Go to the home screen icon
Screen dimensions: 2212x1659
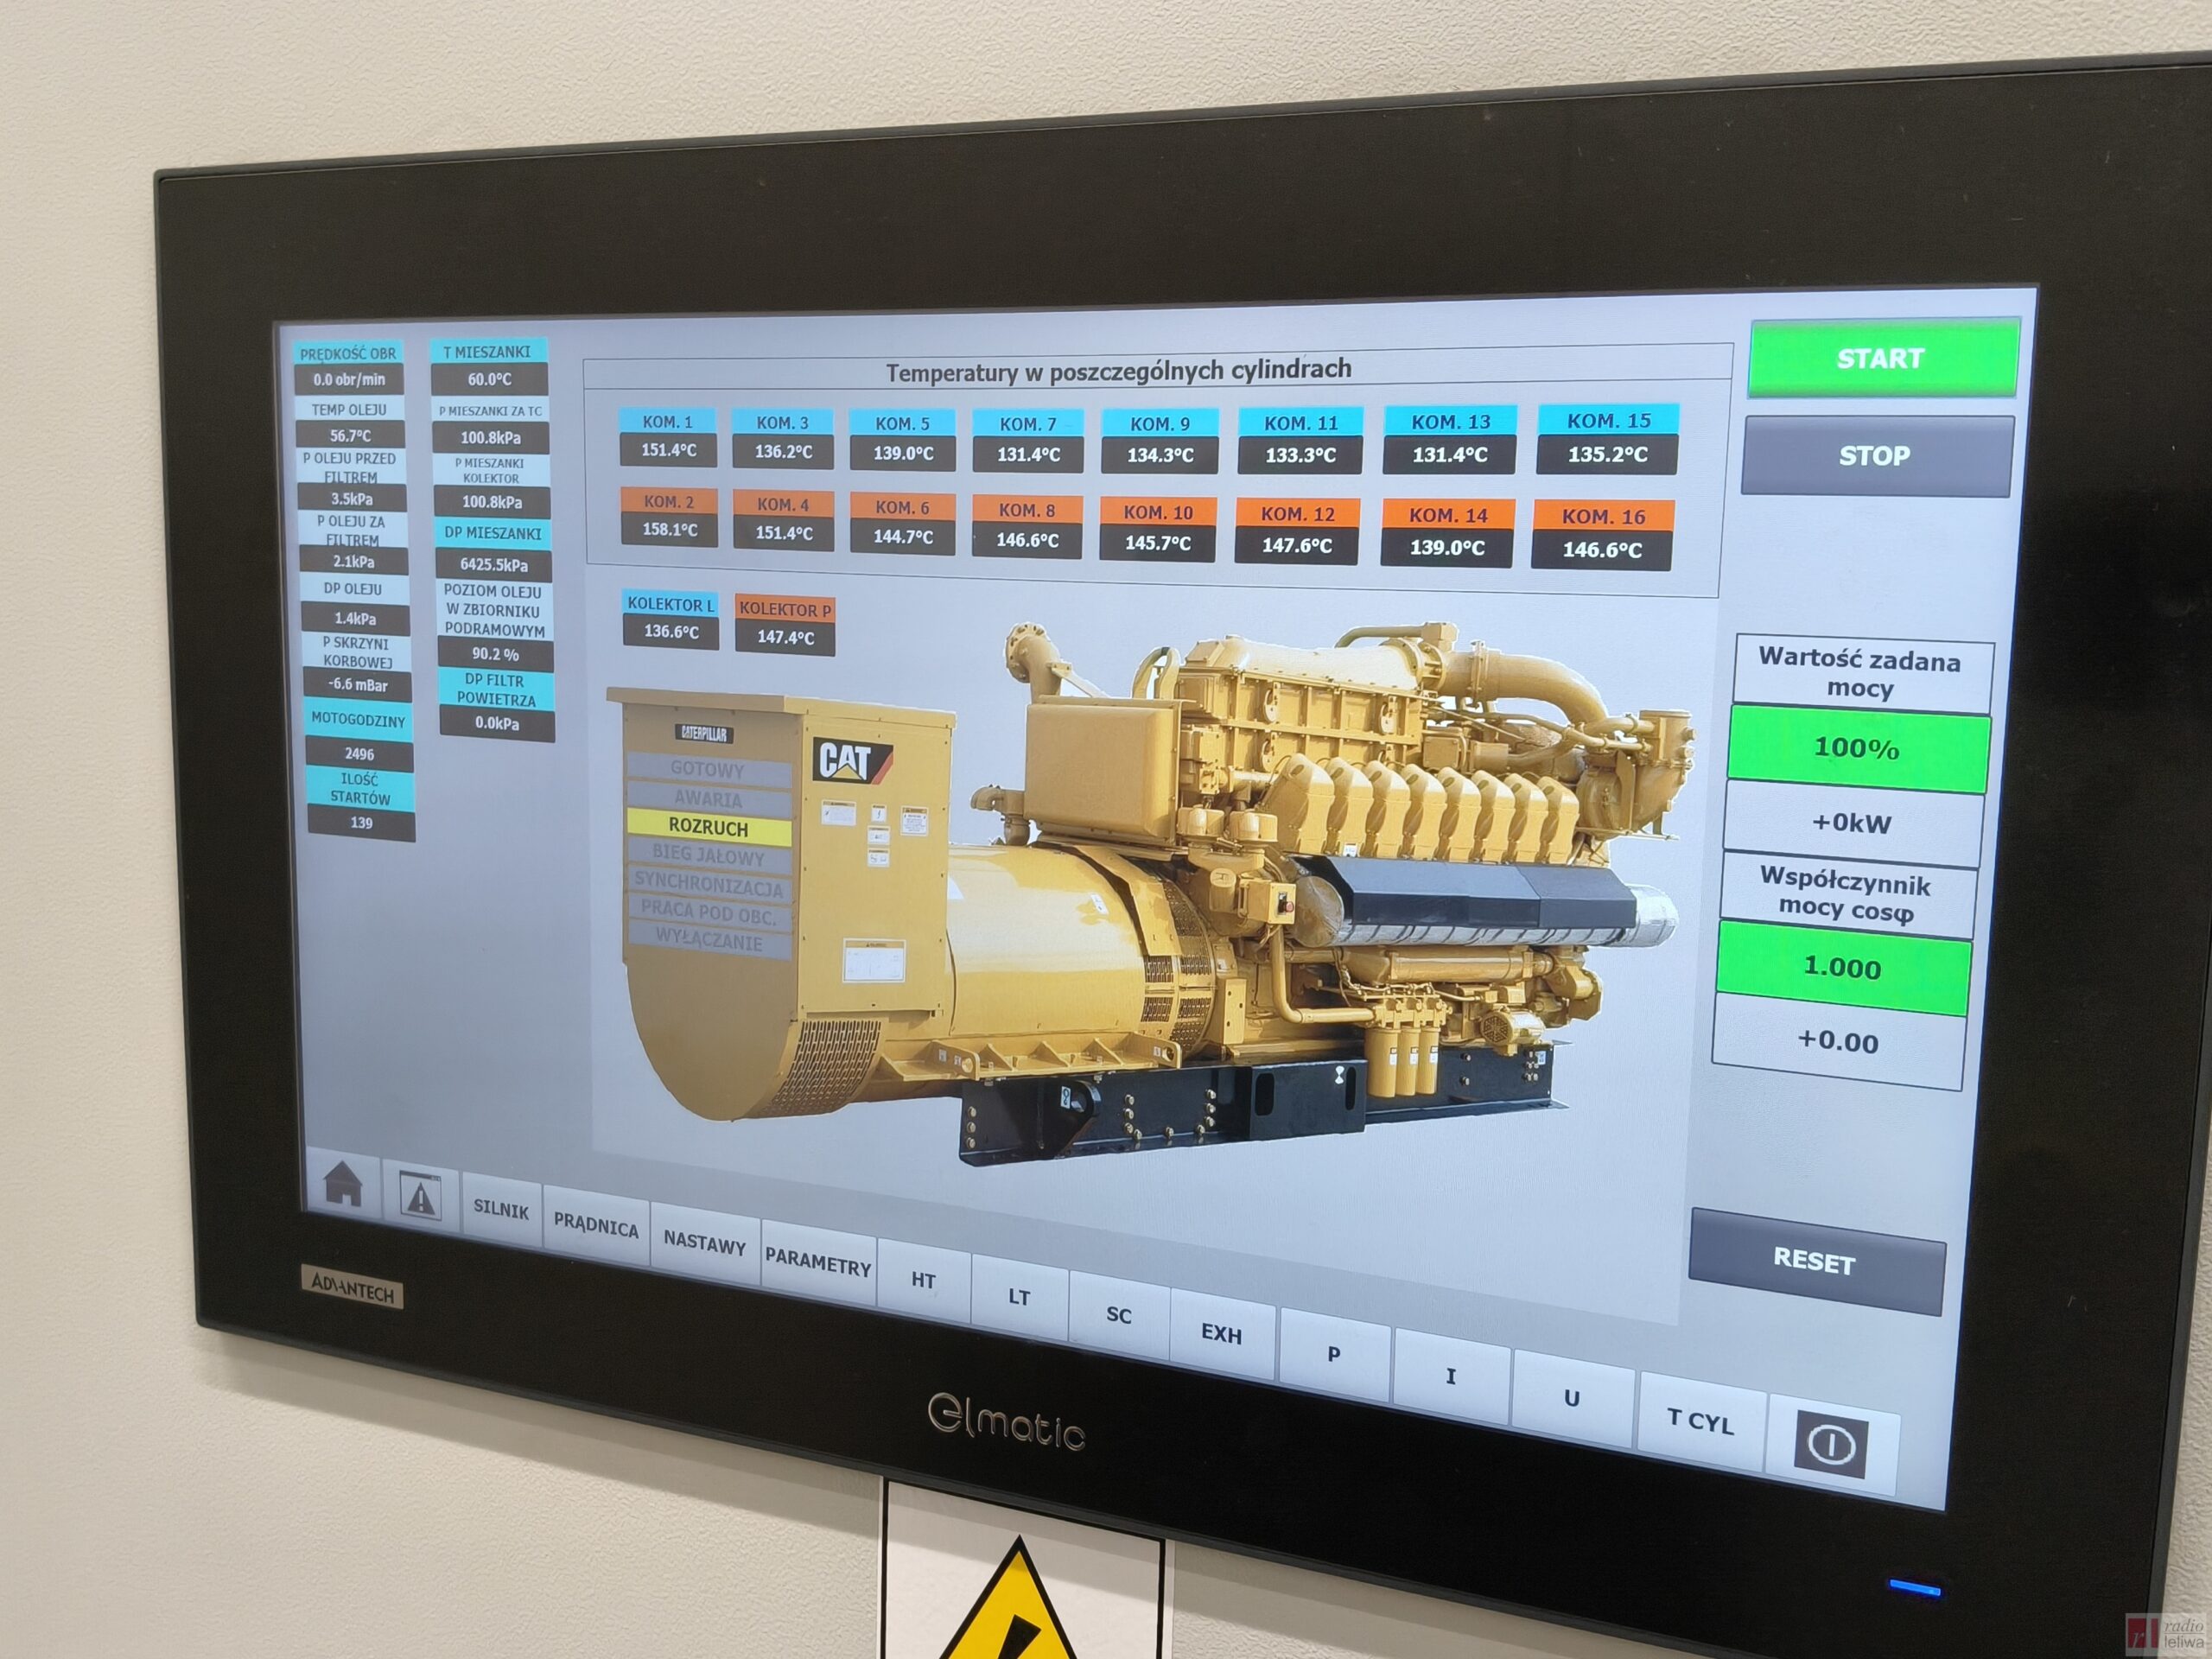342,1185
